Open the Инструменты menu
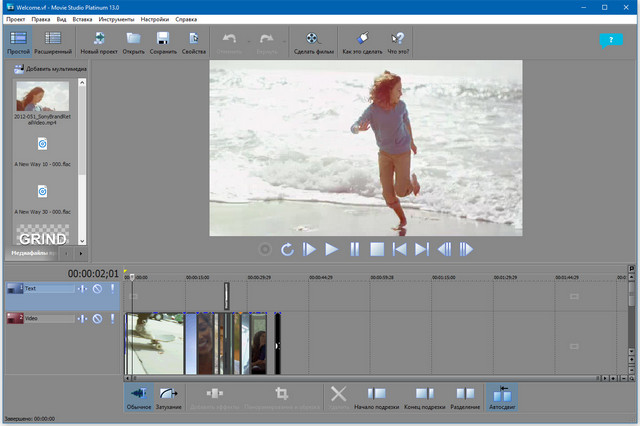Screen dimensions: 640x426 coord(116,19)
